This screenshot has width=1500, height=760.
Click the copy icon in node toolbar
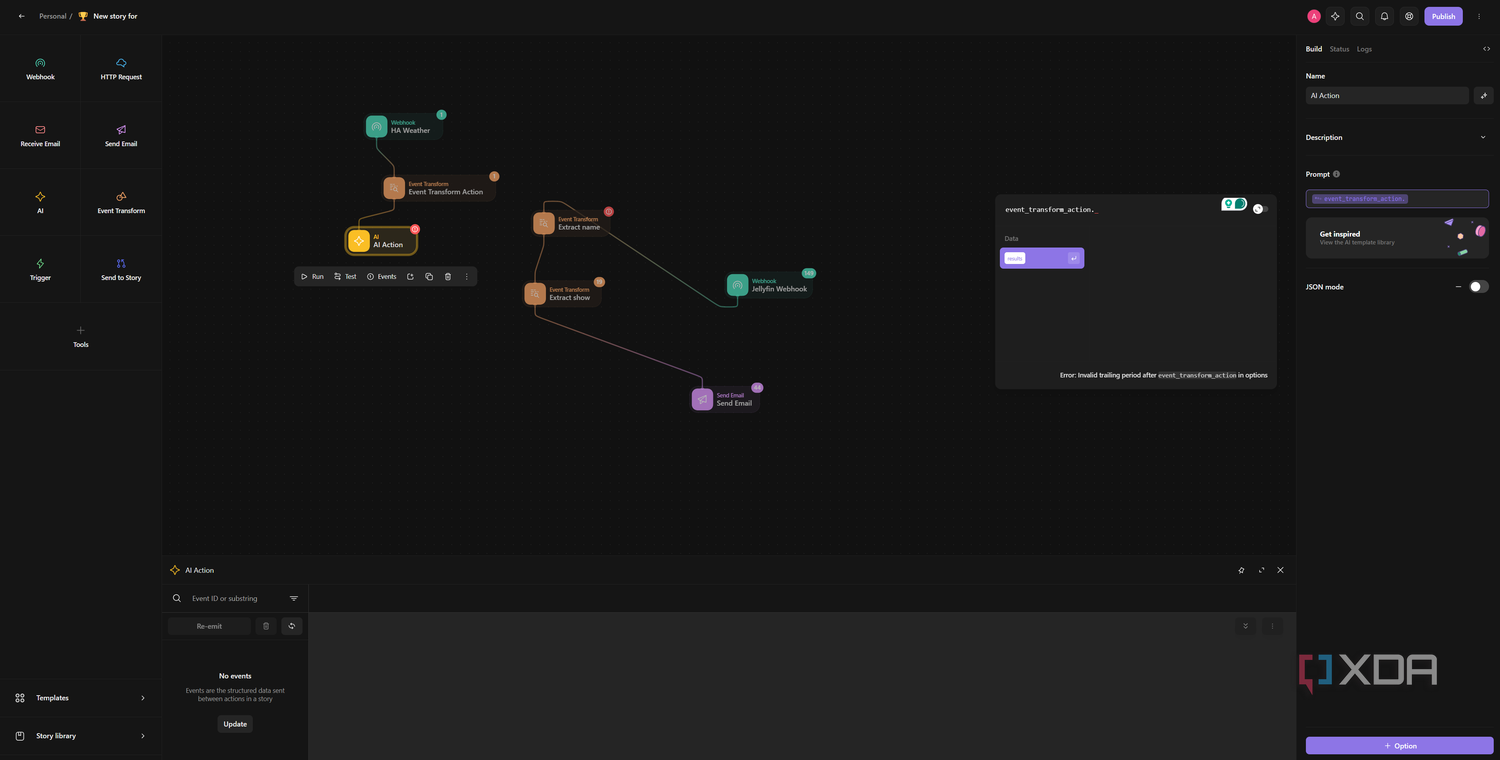[x=429, y=276]
